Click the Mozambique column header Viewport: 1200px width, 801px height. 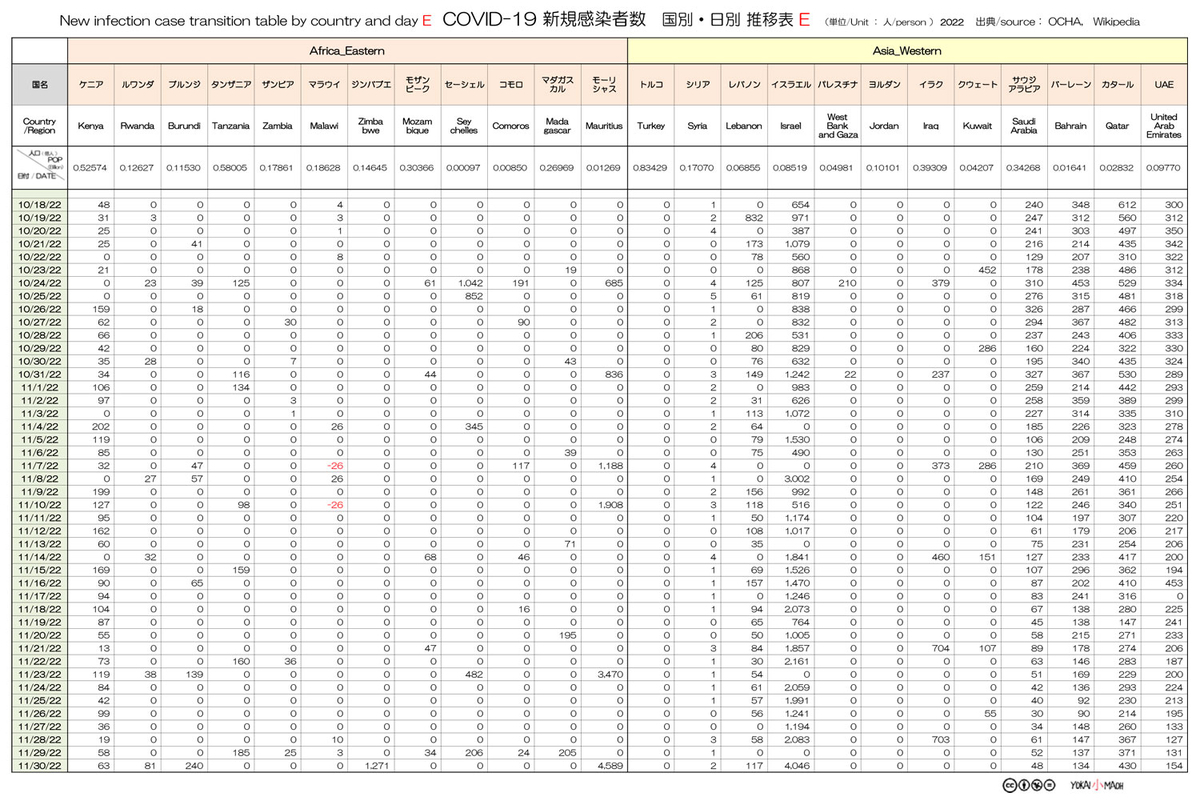(417, 127)
